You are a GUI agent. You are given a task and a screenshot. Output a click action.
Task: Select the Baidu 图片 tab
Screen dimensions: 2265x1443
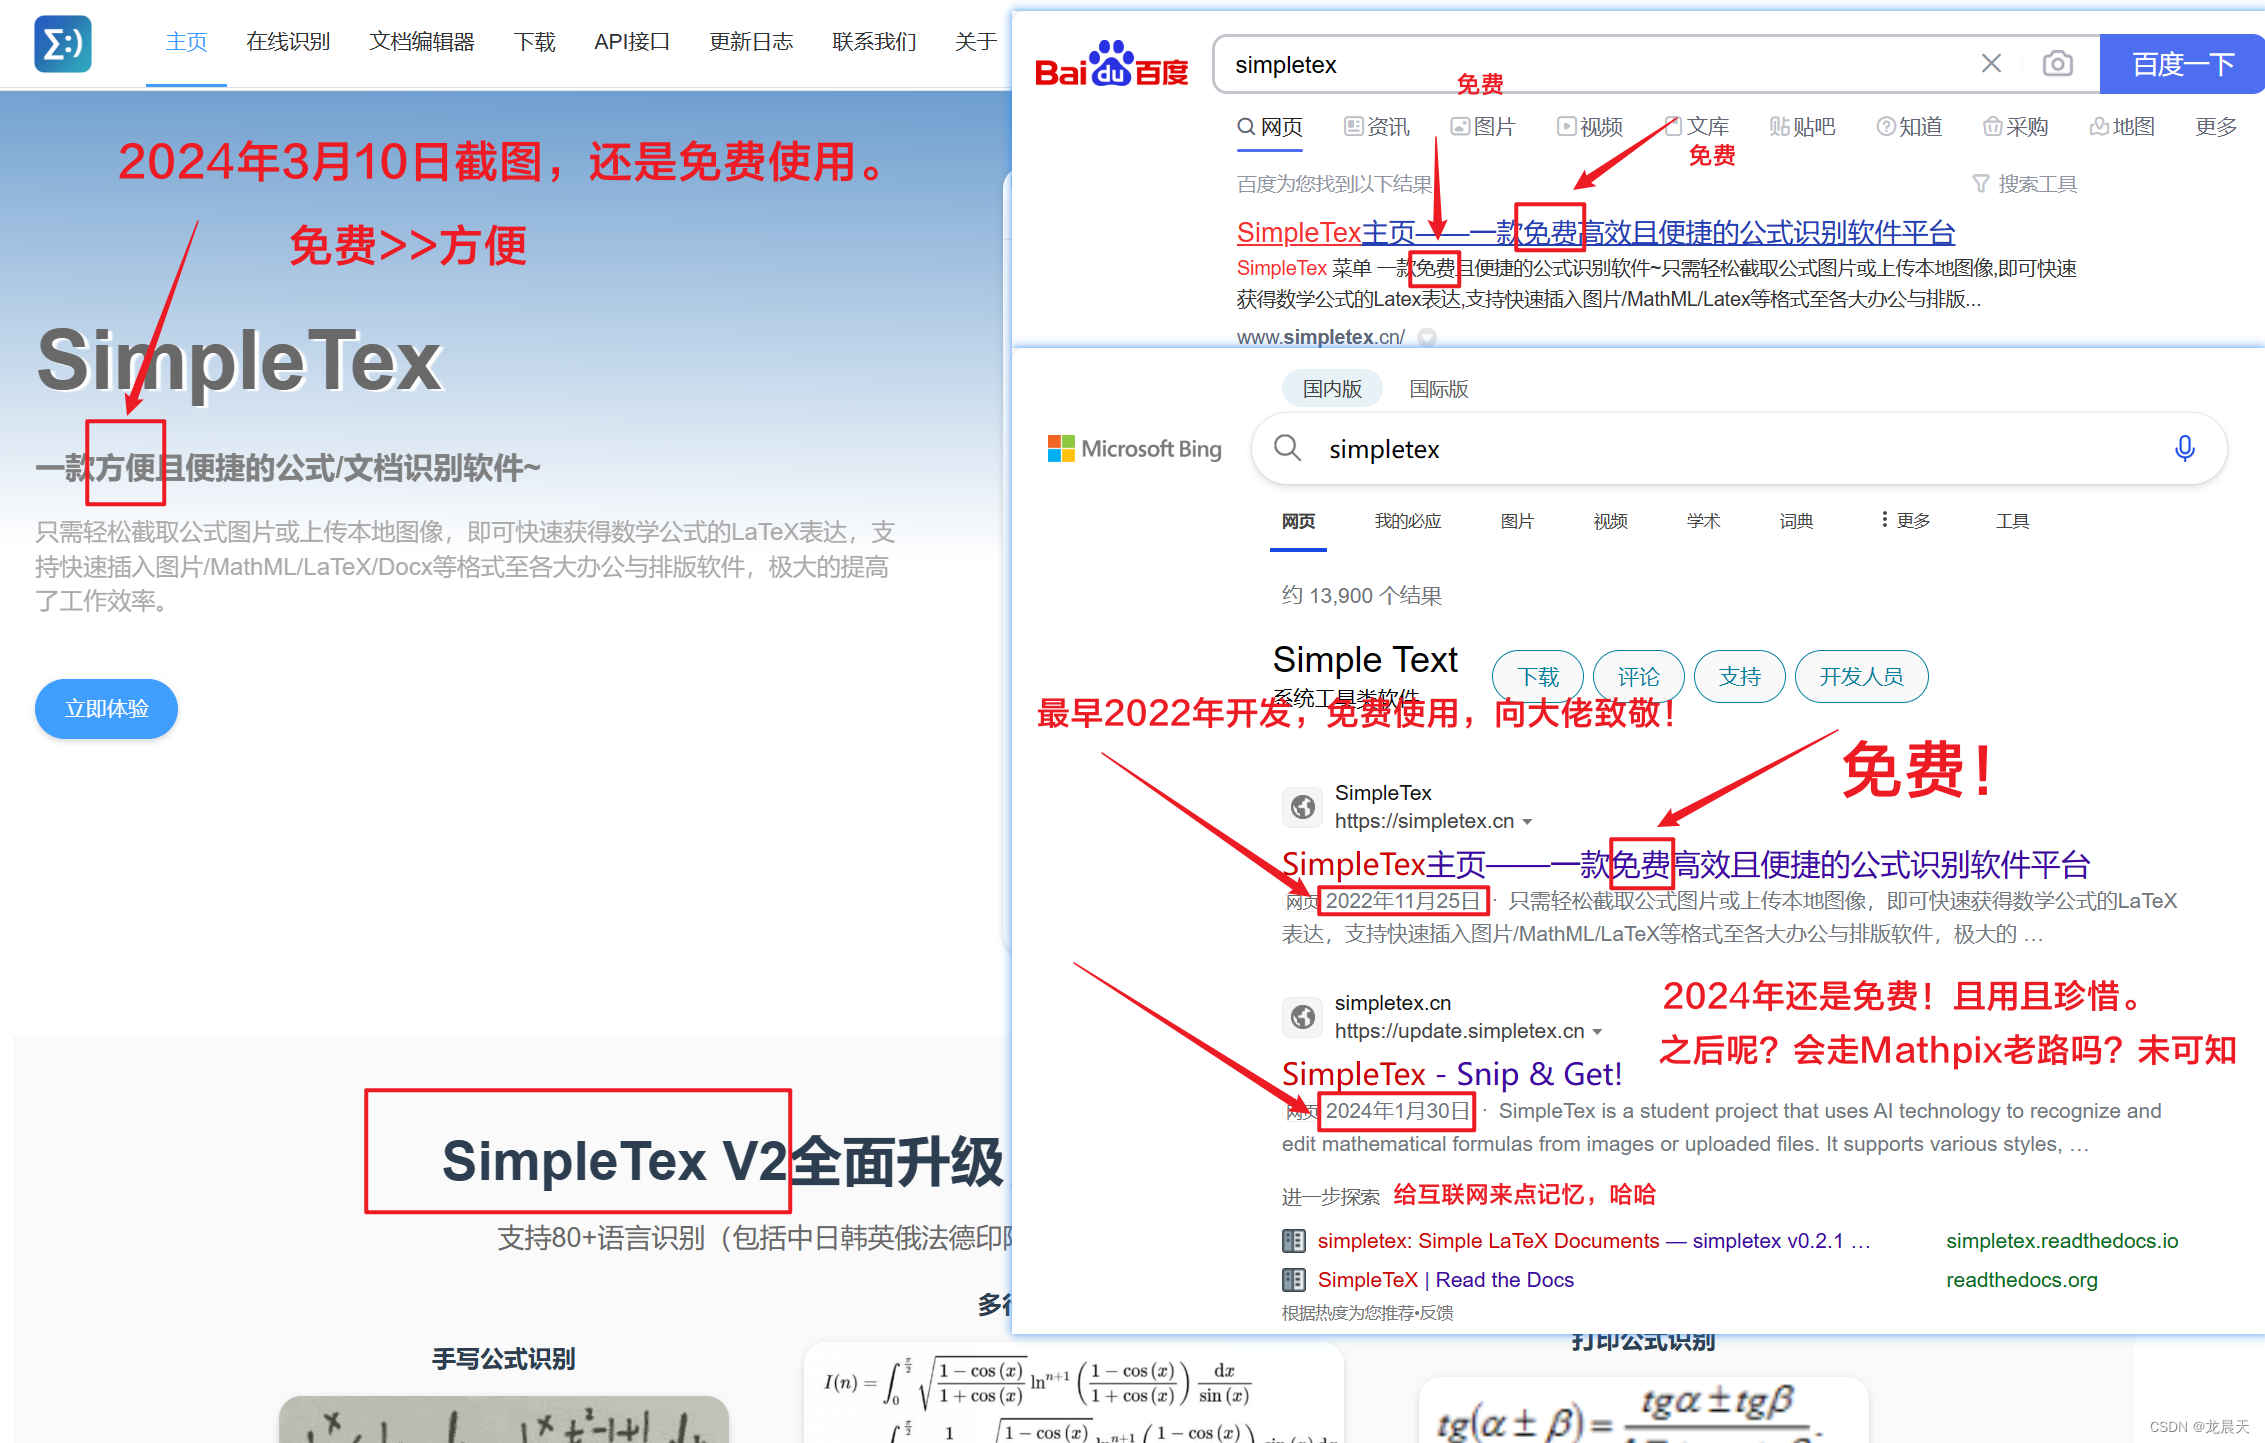[1483, 127]
